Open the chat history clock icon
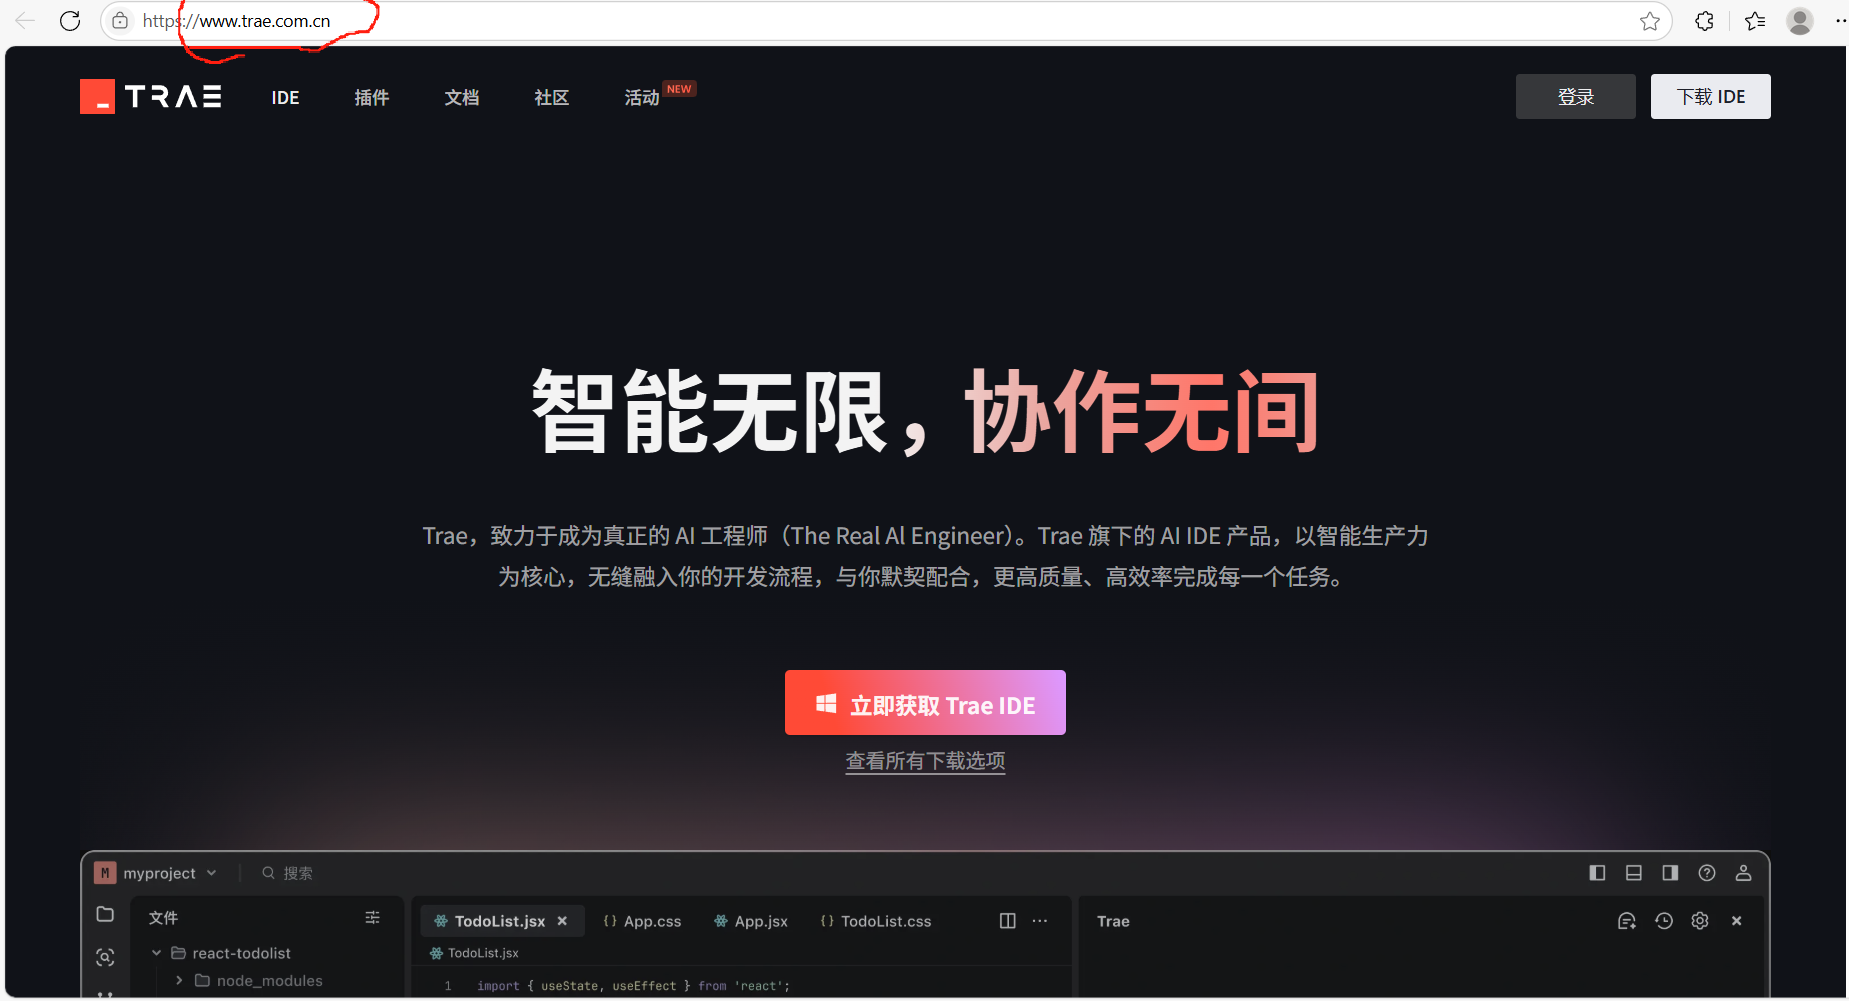 [x=1664, y=921]
